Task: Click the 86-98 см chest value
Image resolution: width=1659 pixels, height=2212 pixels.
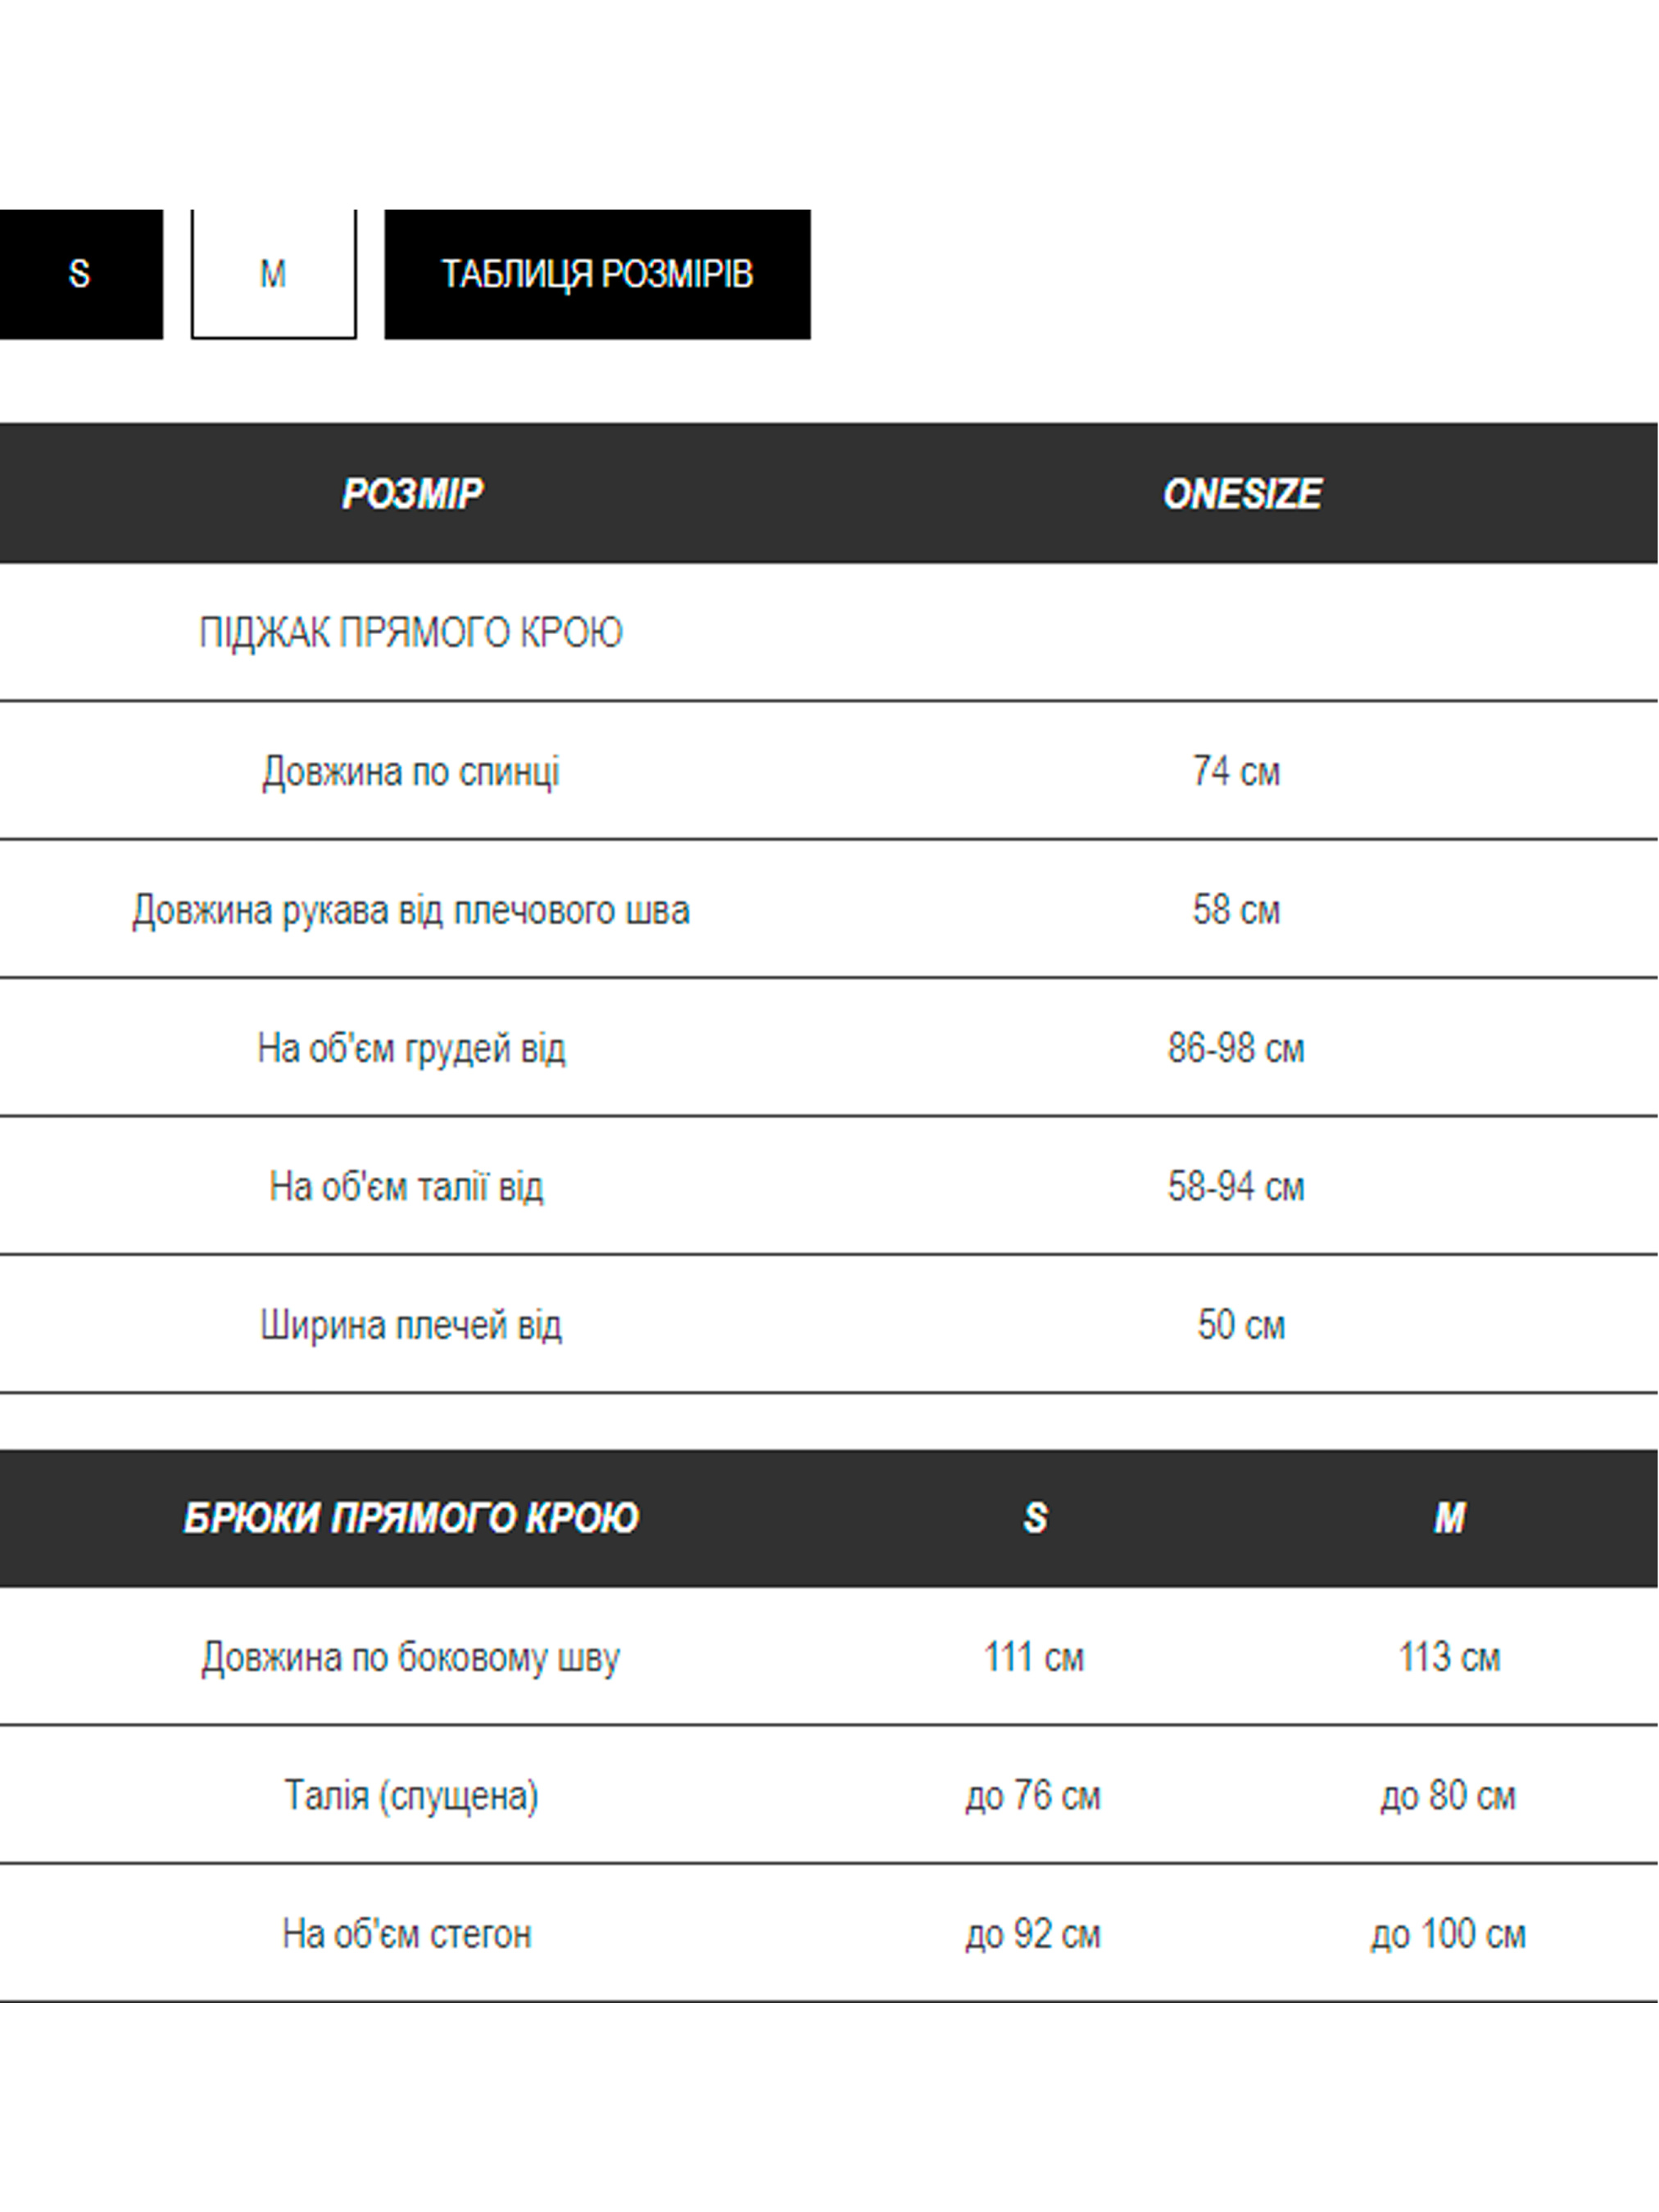Action: pos(1236,1048)
